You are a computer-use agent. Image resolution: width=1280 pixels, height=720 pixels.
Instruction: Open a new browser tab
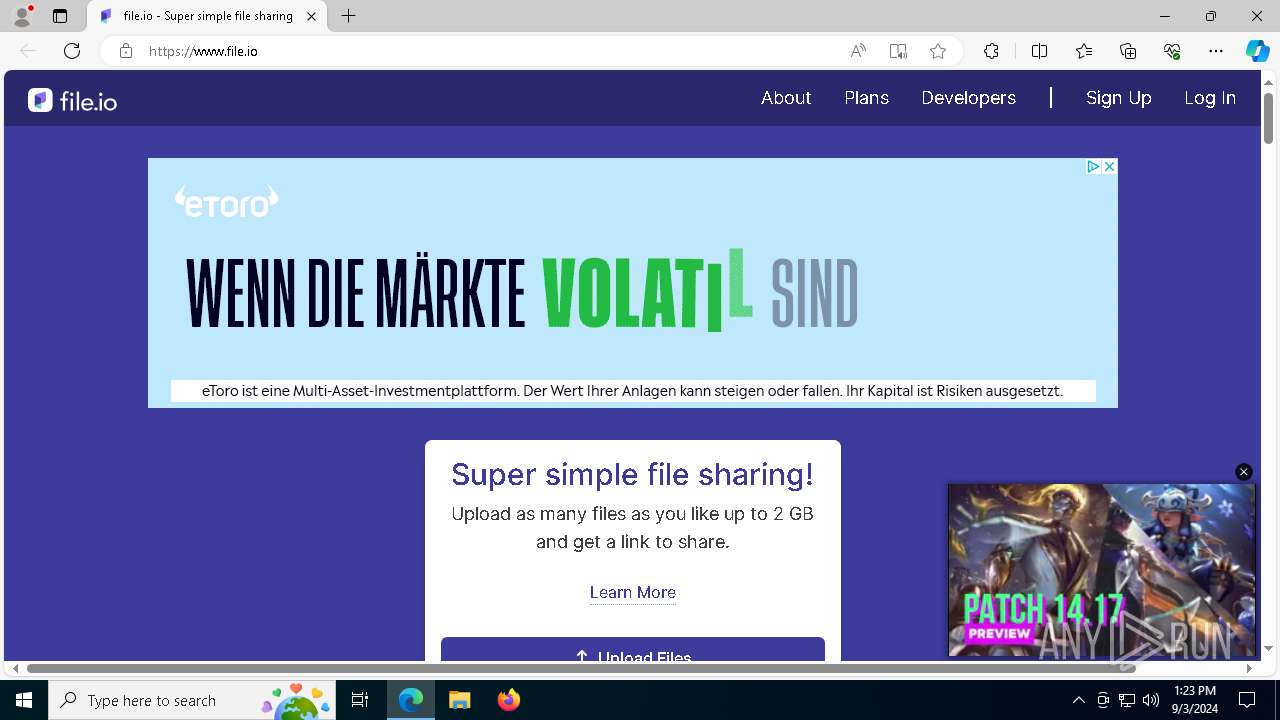coord(348,16)
